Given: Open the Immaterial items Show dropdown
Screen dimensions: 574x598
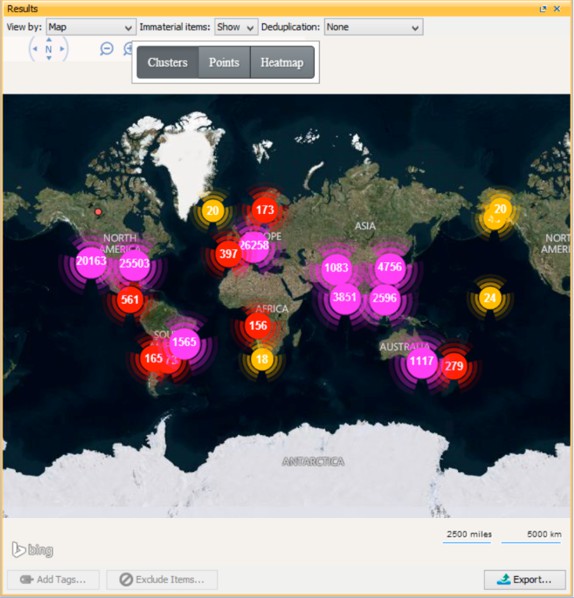Looking at the screenshot, I should [236, 27].
